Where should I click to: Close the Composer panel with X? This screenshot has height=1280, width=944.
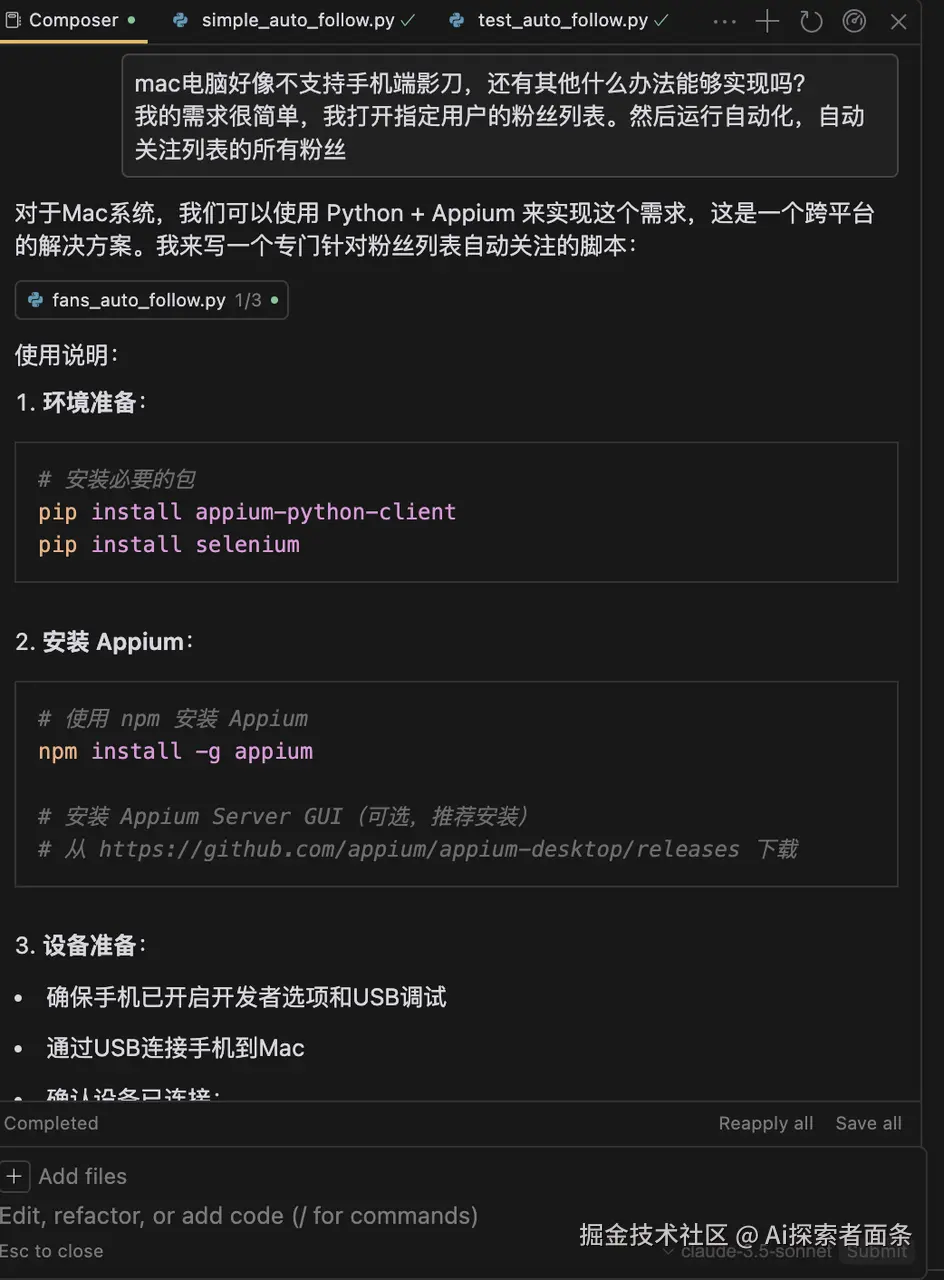tap(898, 21)
